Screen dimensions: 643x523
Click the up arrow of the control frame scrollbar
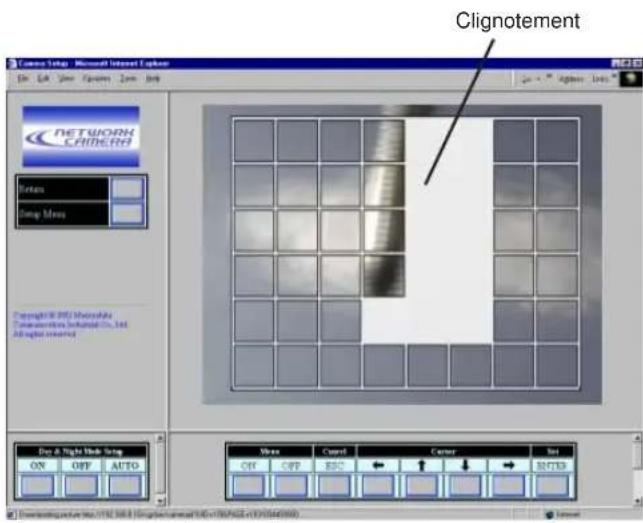coord(638,438)
